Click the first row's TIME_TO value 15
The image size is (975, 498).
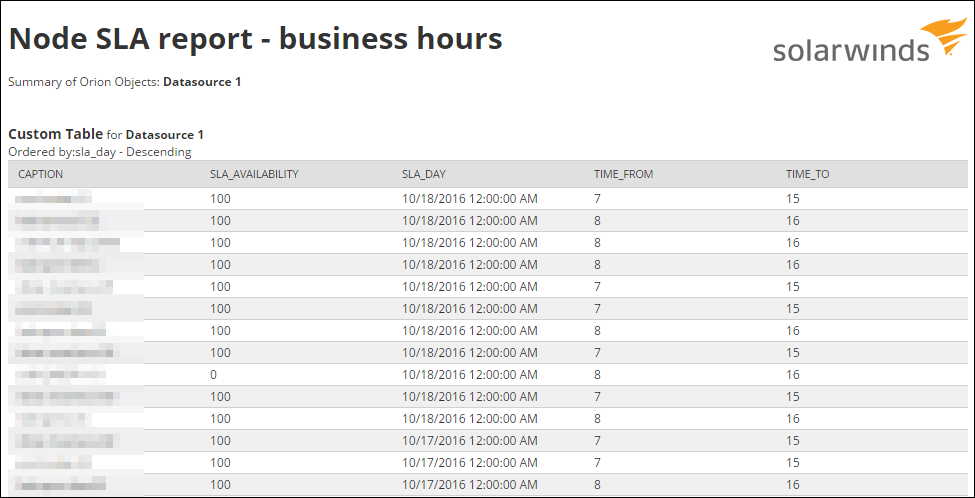click(792, 199)
